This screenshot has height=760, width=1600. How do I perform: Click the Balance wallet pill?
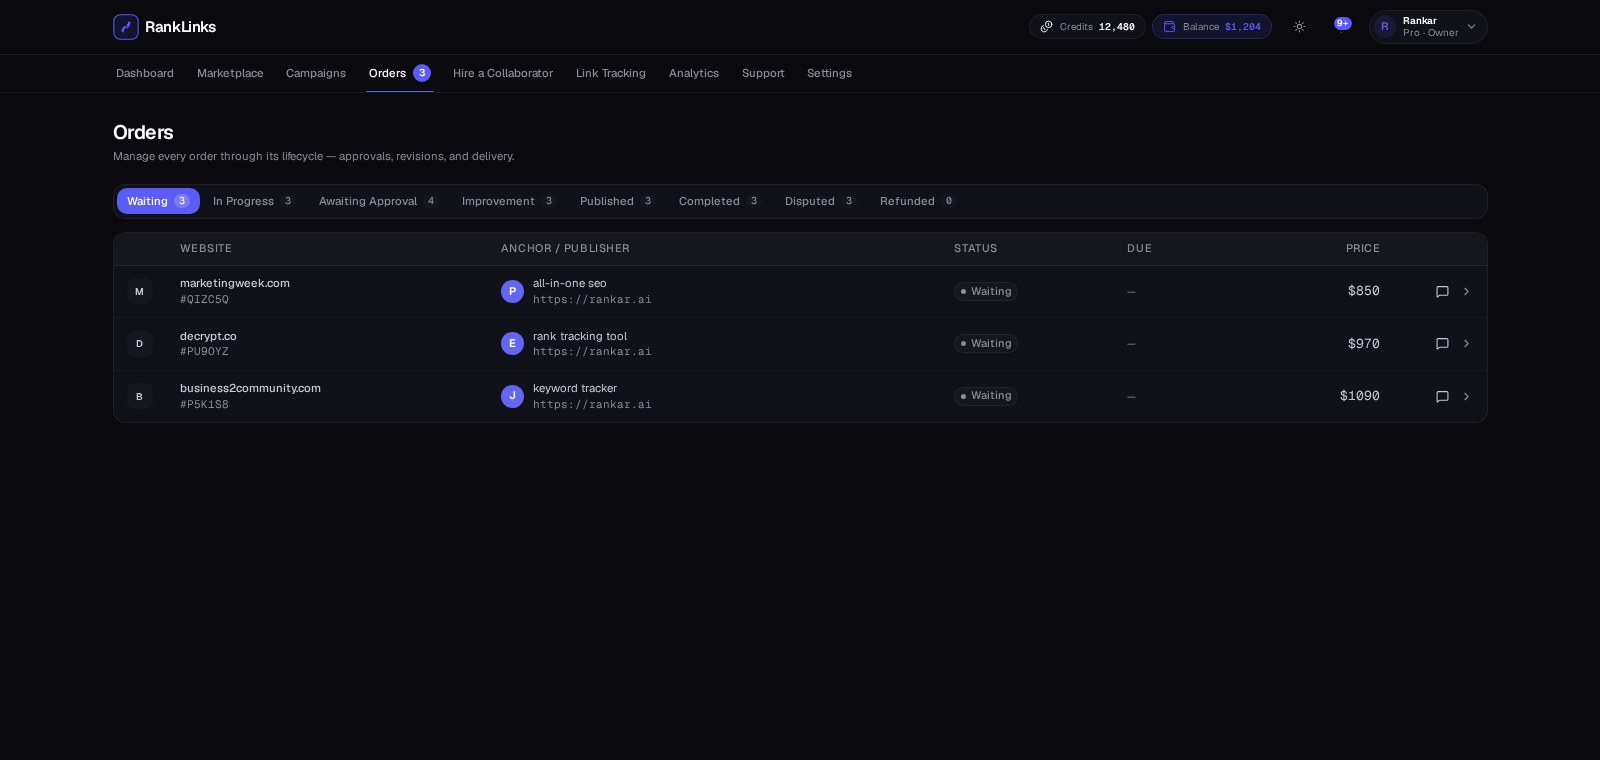[x=1212, y=27]
